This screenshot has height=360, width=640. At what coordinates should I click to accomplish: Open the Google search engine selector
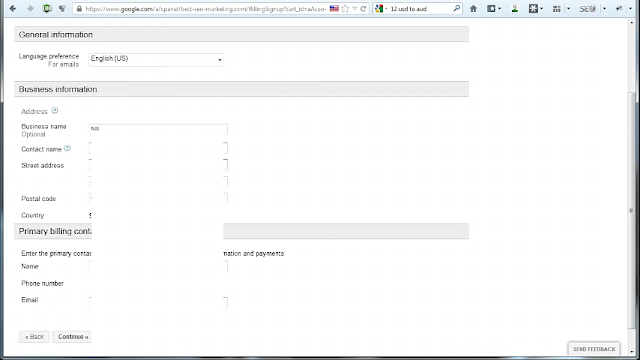[x=381, y=9]
